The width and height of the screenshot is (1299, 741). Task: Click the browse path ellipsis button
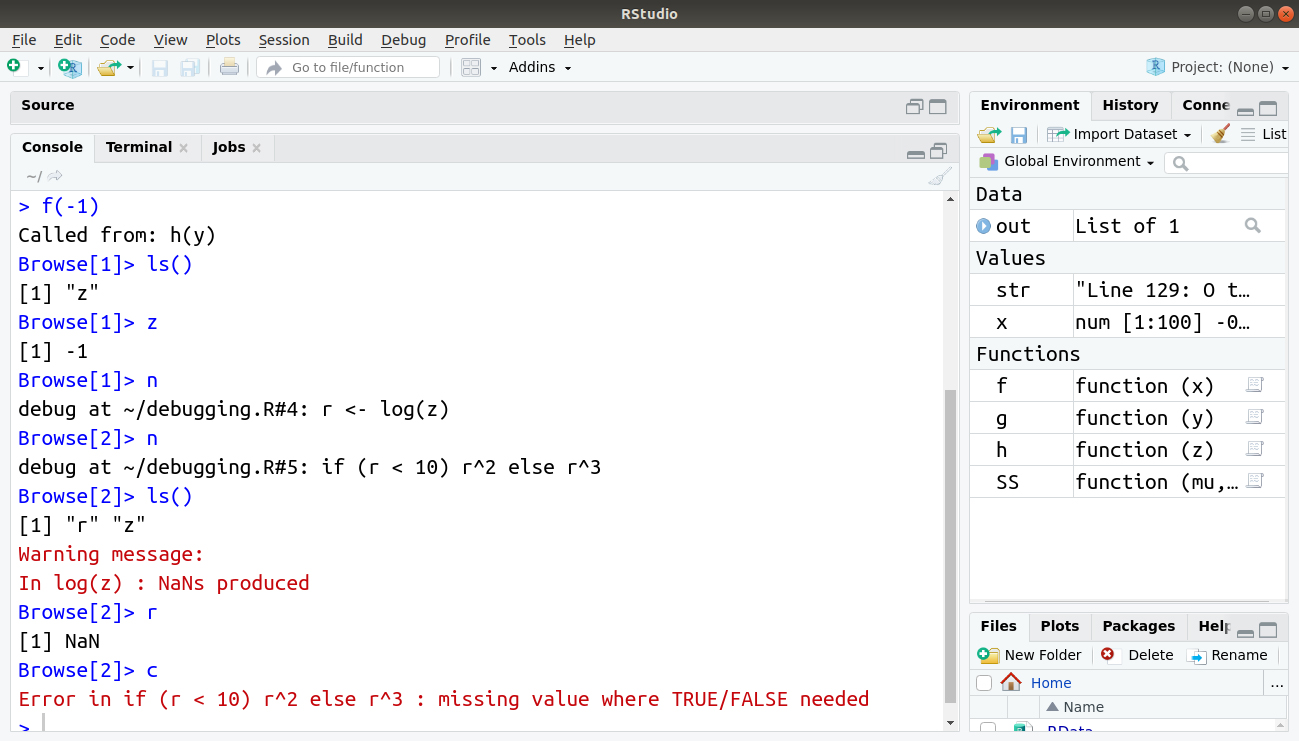tap(1276, 683)
